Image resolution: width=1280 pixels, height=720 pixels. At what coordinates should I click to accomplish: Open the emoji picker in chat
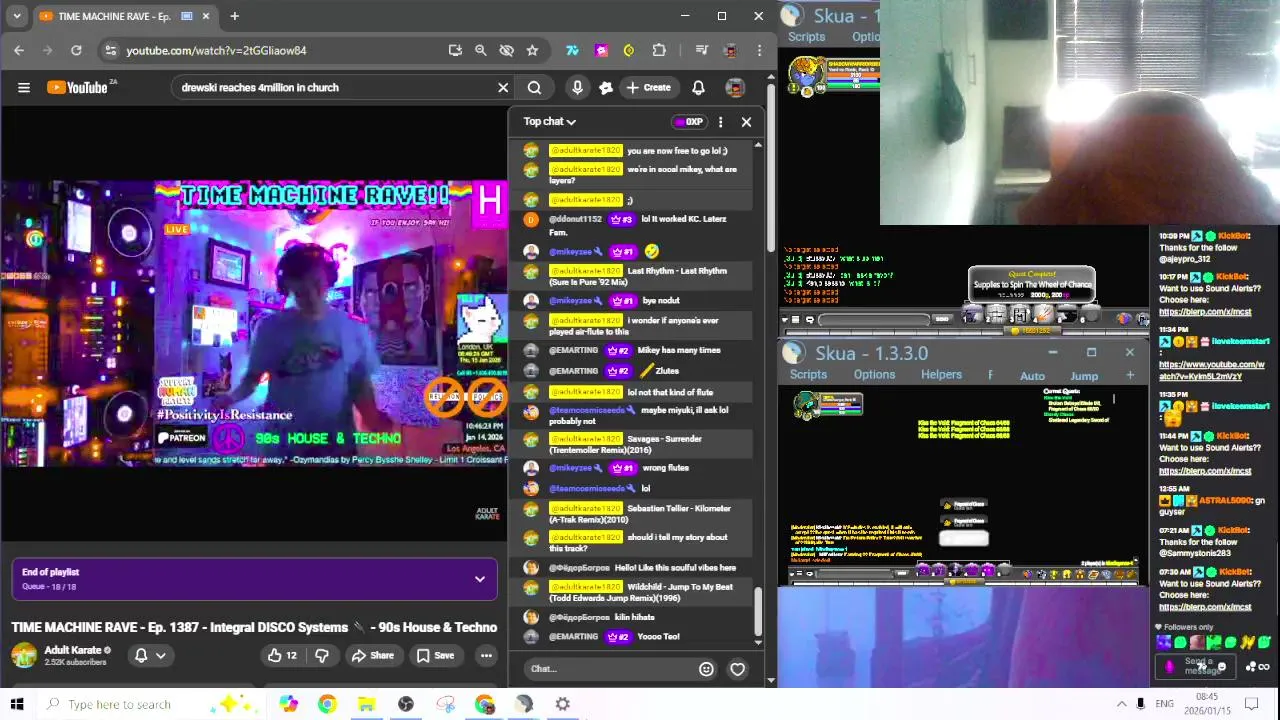(706, 669)
